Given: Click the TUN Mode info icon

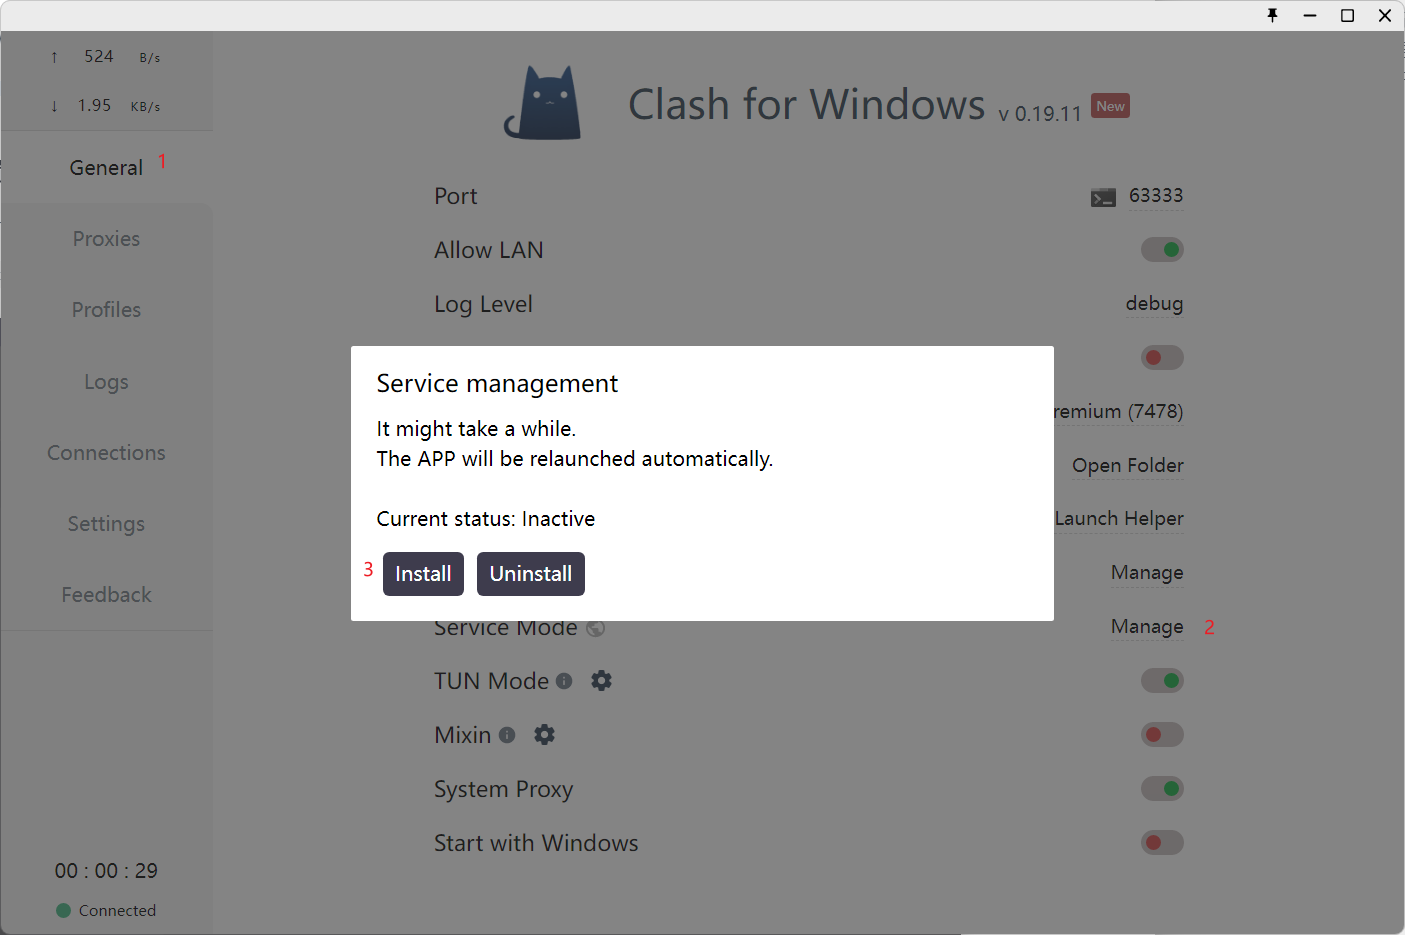Looking at the screenshot, I should [564, 681].
